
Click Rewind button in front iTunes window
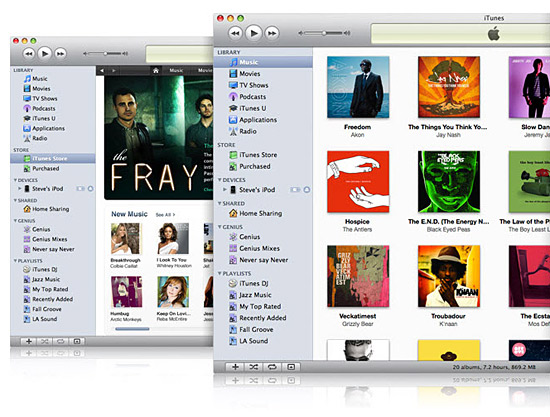235,33
